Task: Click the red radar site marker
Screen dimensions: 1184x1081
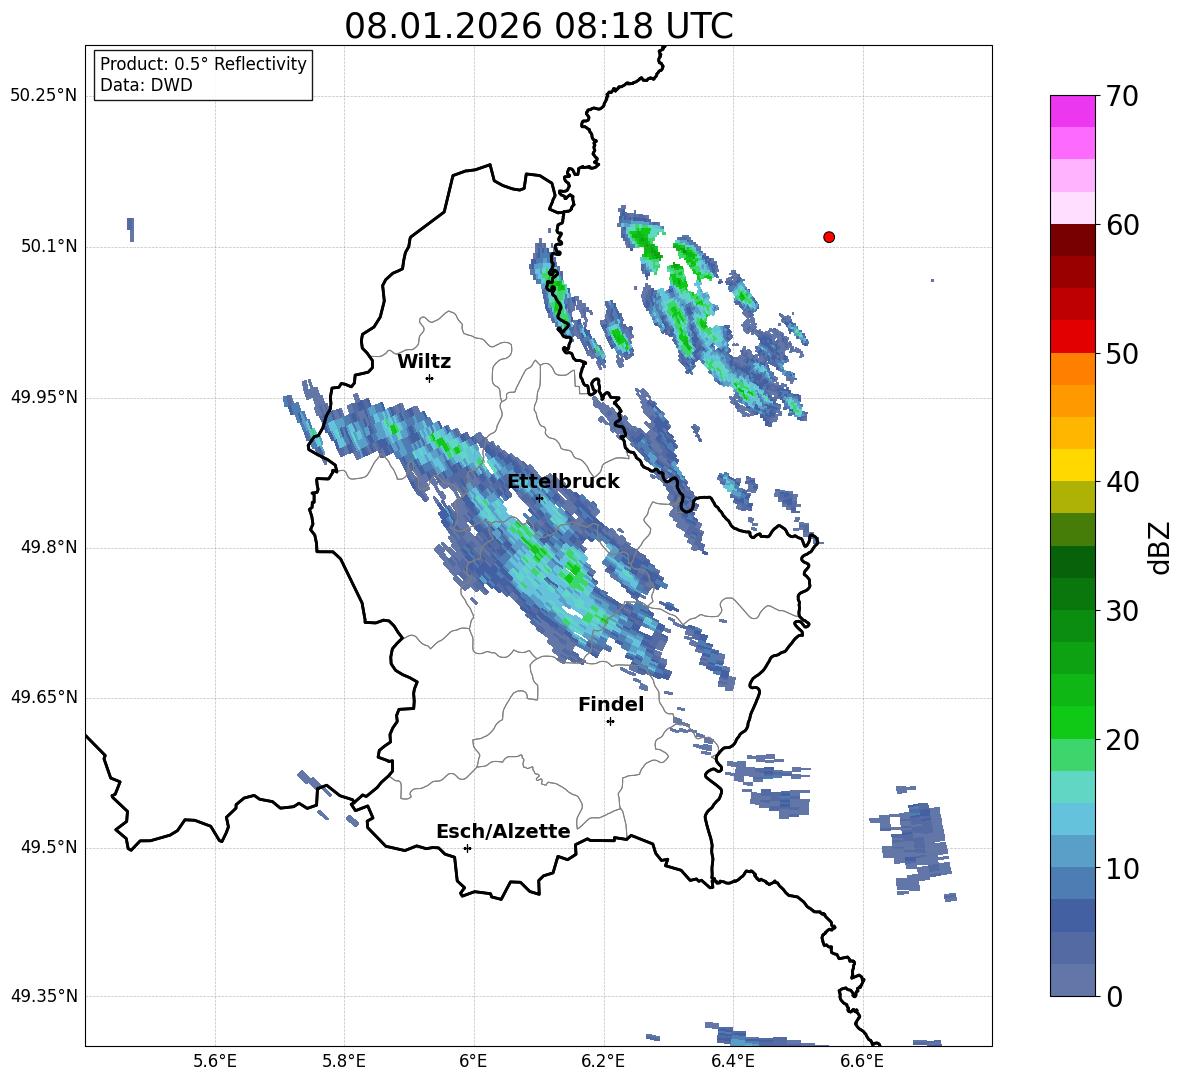Action: coord(829,237)
